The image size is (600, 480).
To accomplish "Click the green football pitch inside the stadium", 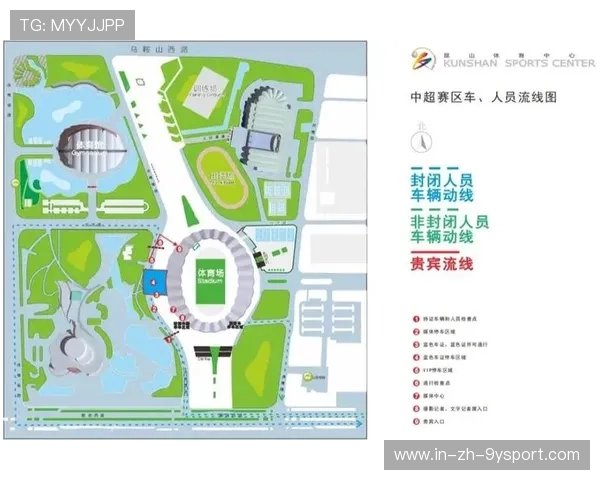I will (x=210, y=282).
